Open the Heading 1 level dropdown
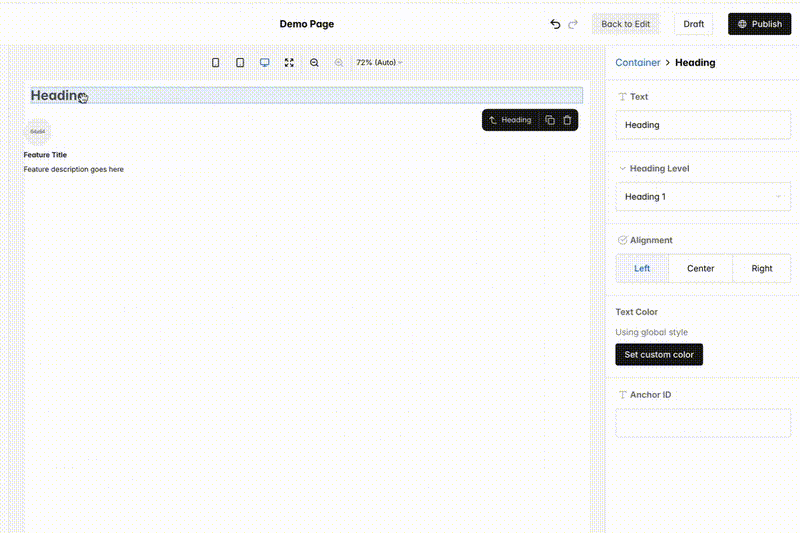The width and height of the screenshot is (800, 533). click(703, 197)
